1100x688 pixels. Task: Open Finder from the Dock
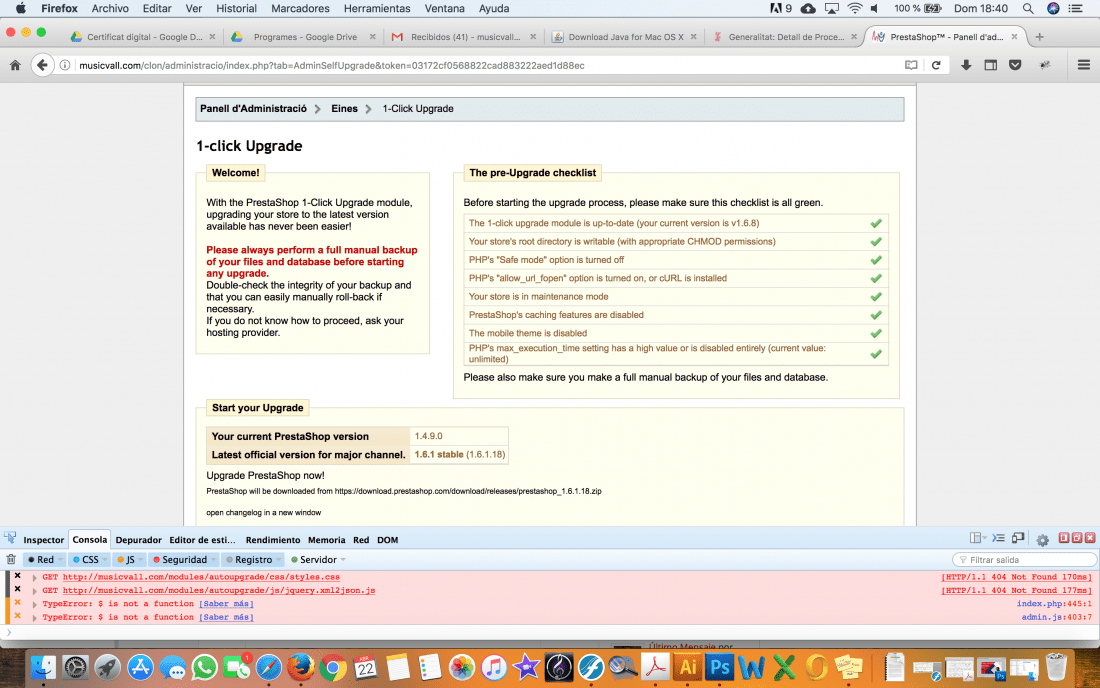[x=43, y=667]
